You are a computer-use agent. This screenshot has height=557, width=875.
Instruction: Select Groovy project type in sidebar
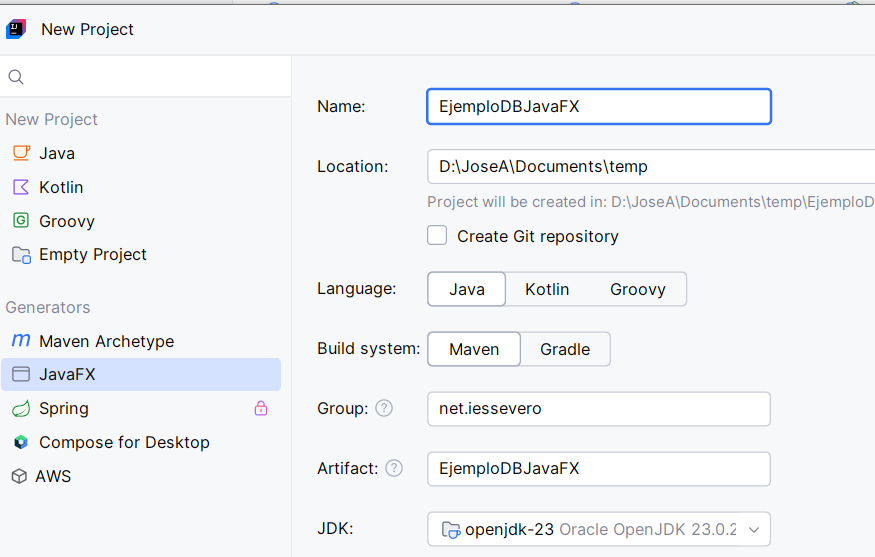pyautogui.click(x=141, y=221)
